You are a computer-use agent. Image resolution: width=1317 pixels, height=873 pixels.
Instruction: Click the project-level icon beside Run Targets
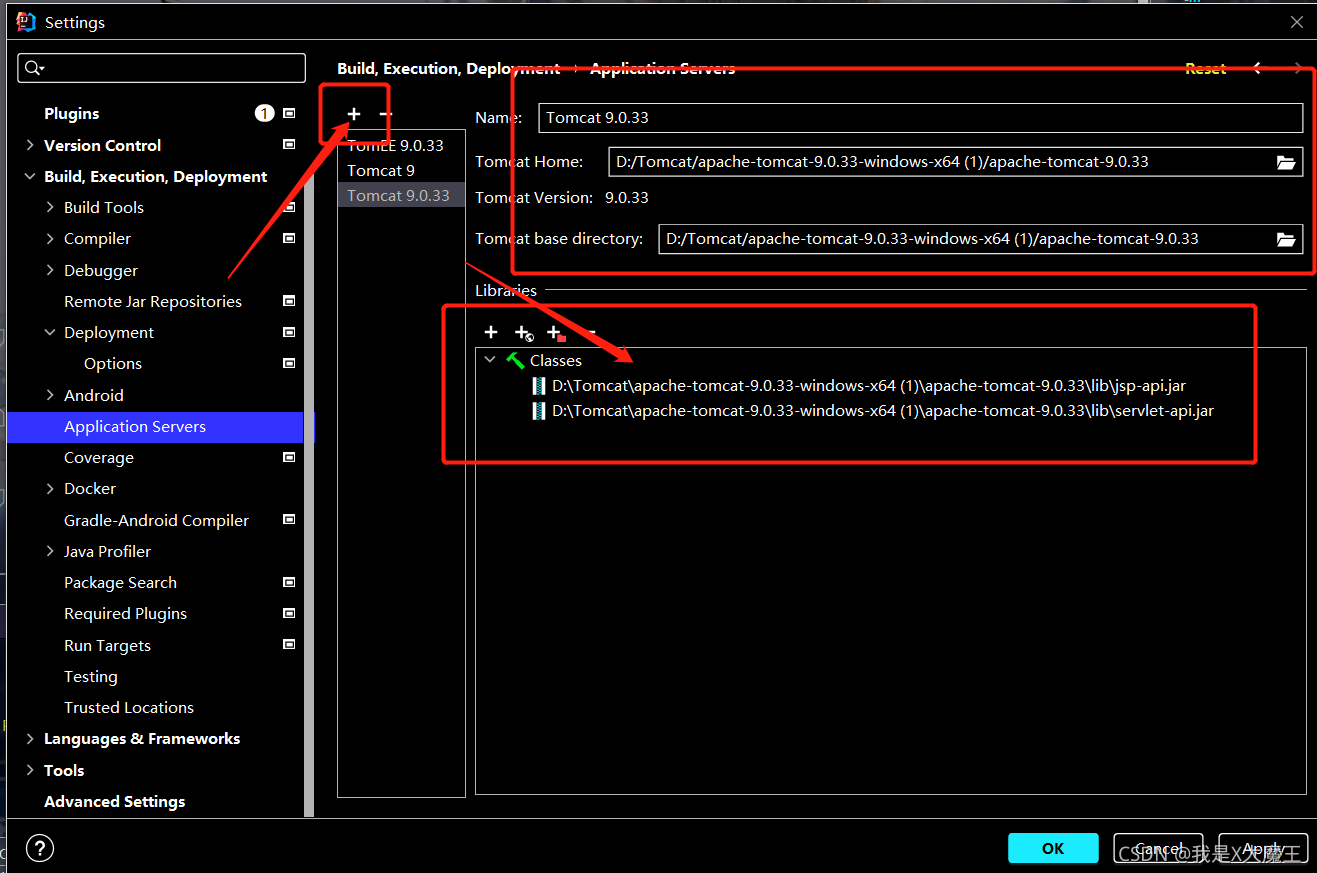[289, 645]
